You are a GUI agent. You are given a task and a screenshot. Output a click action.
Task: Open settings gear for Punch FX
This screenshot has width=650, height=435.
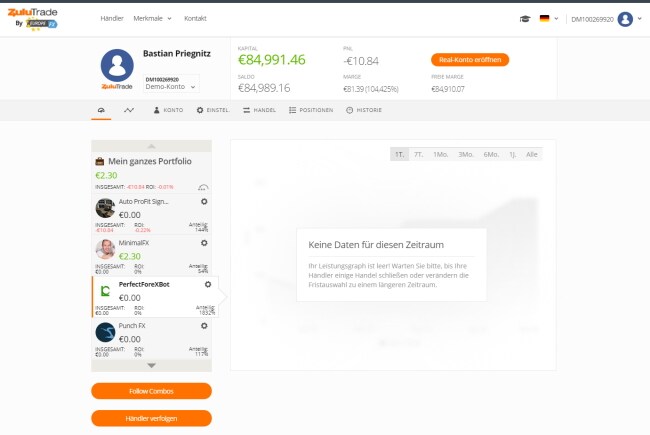point(204,326)
